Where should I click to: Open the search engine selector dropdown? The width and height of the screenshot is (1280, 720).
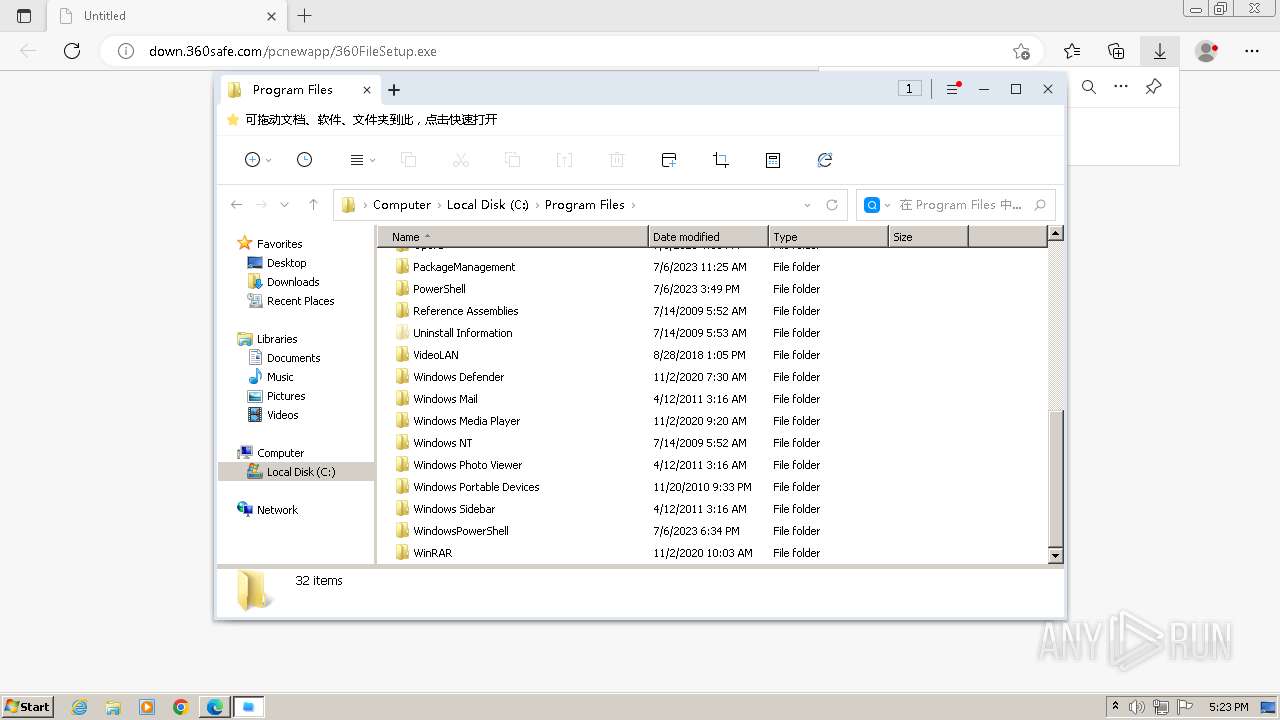click(x=877, y=205)
